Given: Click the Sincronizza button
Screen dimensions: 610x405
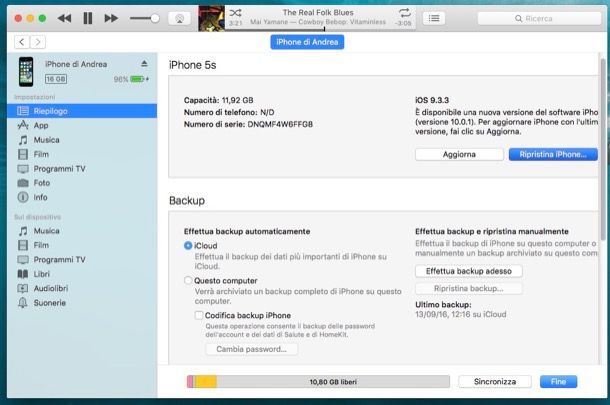Looking at the screenshot, I should point(495,382).
